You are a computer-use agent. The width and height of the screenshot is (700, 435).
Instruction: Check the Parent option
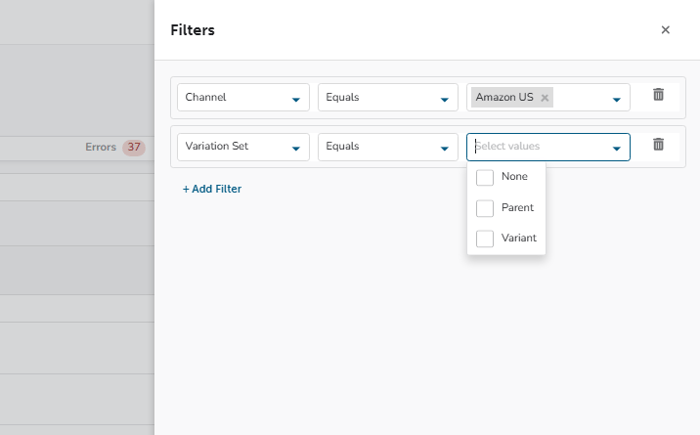click(485, 208)
